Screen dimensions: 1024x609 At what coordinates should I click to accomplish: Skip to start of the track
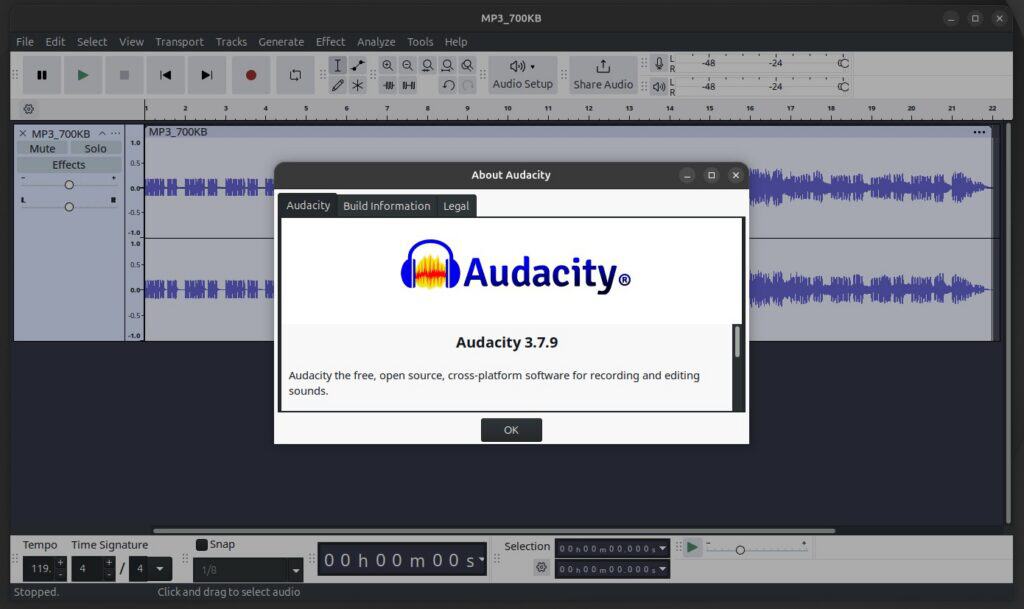[165, 75]
